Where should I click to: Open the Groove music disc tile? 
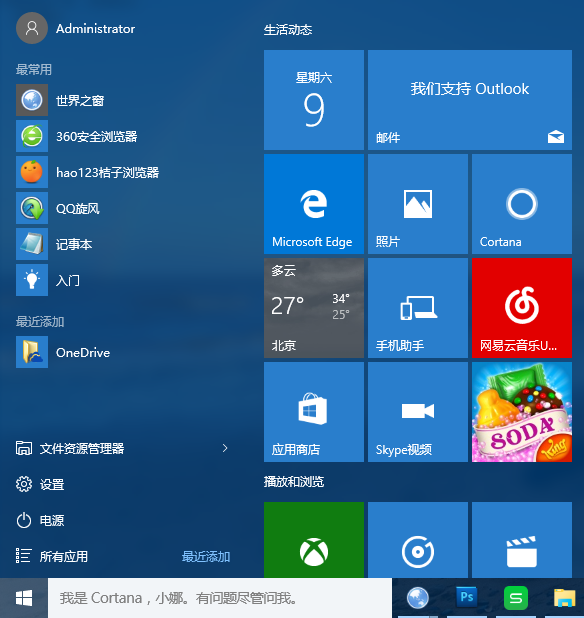coord(418,540)
